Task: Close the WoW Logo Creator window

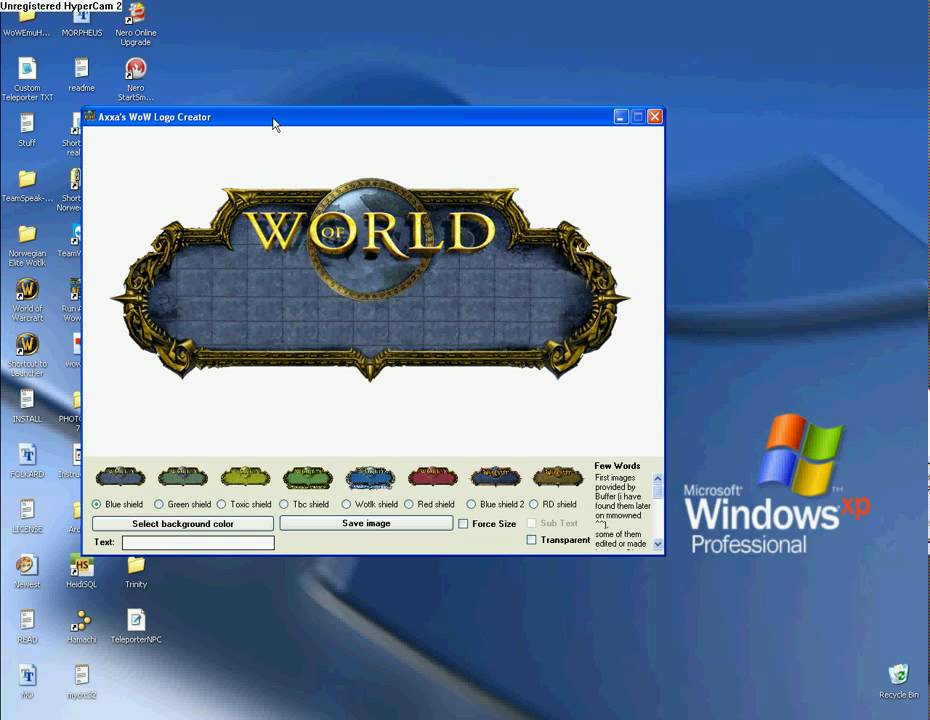Action: (655, 117)
